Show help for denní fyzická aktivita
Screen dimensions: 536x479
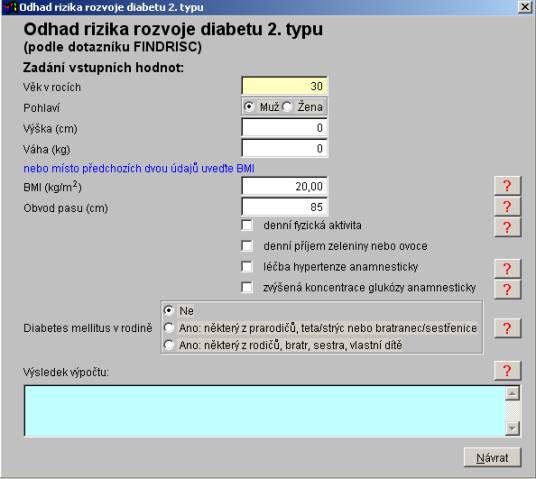[x=508, y=227]
